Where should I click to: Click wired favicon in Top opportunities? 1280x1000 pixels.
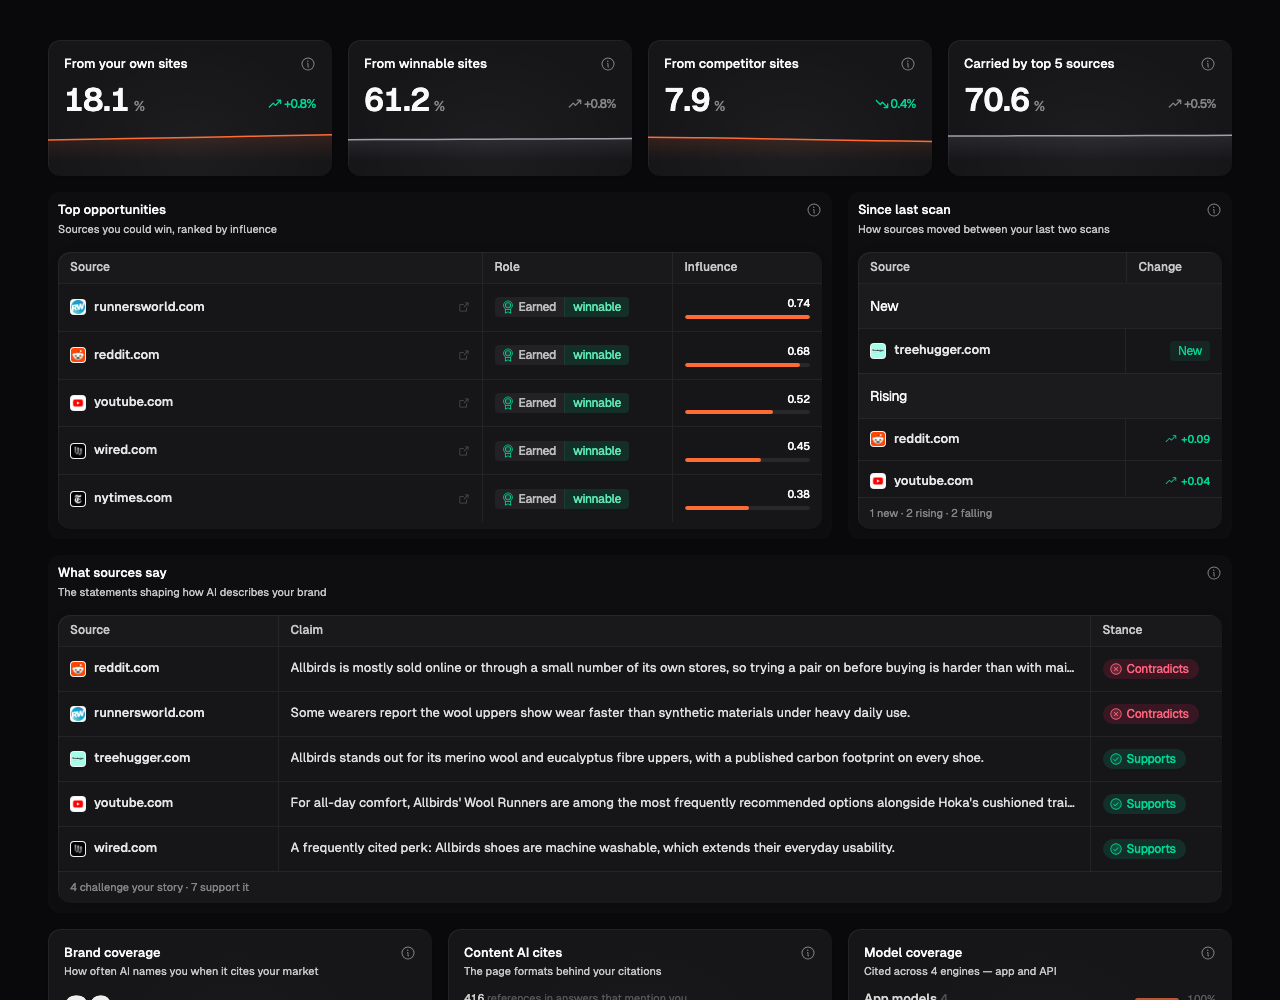78,451
